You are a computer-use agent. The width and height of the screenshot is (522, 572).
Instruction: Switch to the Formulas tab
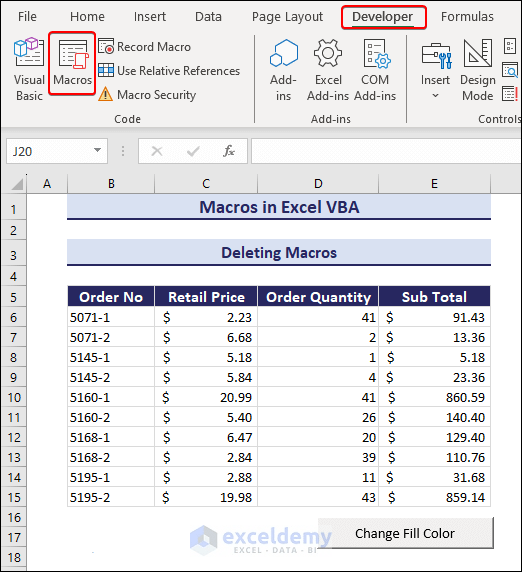coord(467,17)
